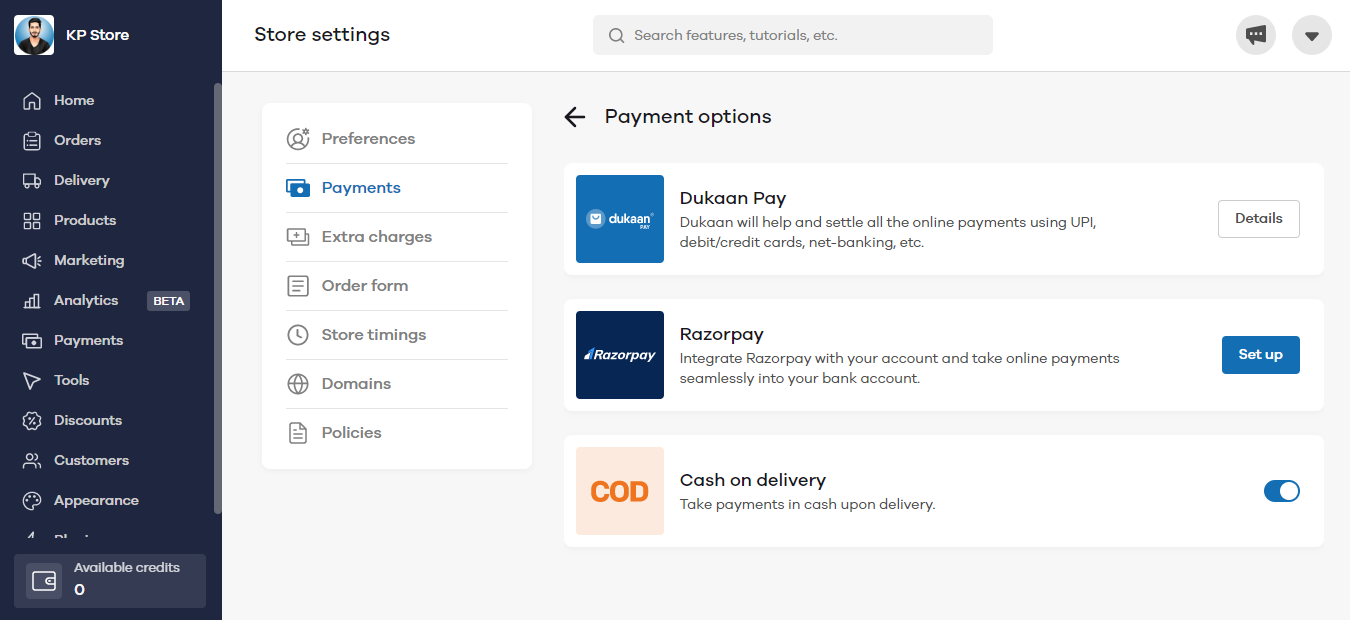Open Analytics from the sidebar
The image size is (1350, 620).
tap(86, 301)
